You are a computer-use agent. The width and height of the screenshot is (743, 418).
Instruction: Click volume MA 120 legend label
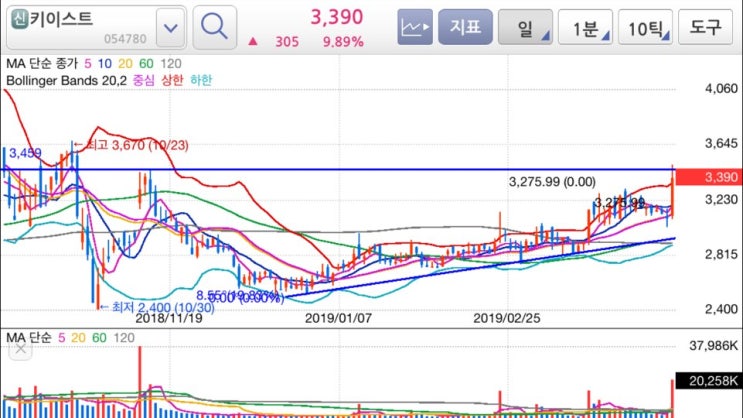(124, 337)
